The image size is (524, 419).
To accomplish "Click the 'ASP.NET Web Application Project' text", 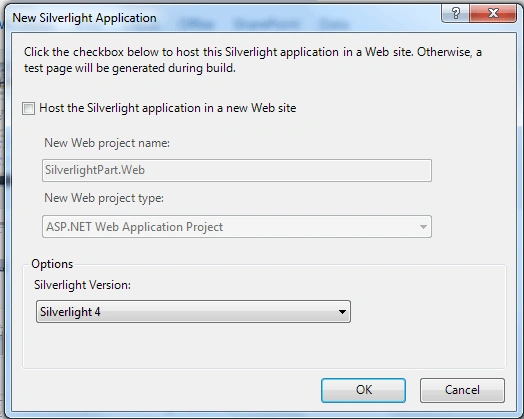I will pos(134,227).
